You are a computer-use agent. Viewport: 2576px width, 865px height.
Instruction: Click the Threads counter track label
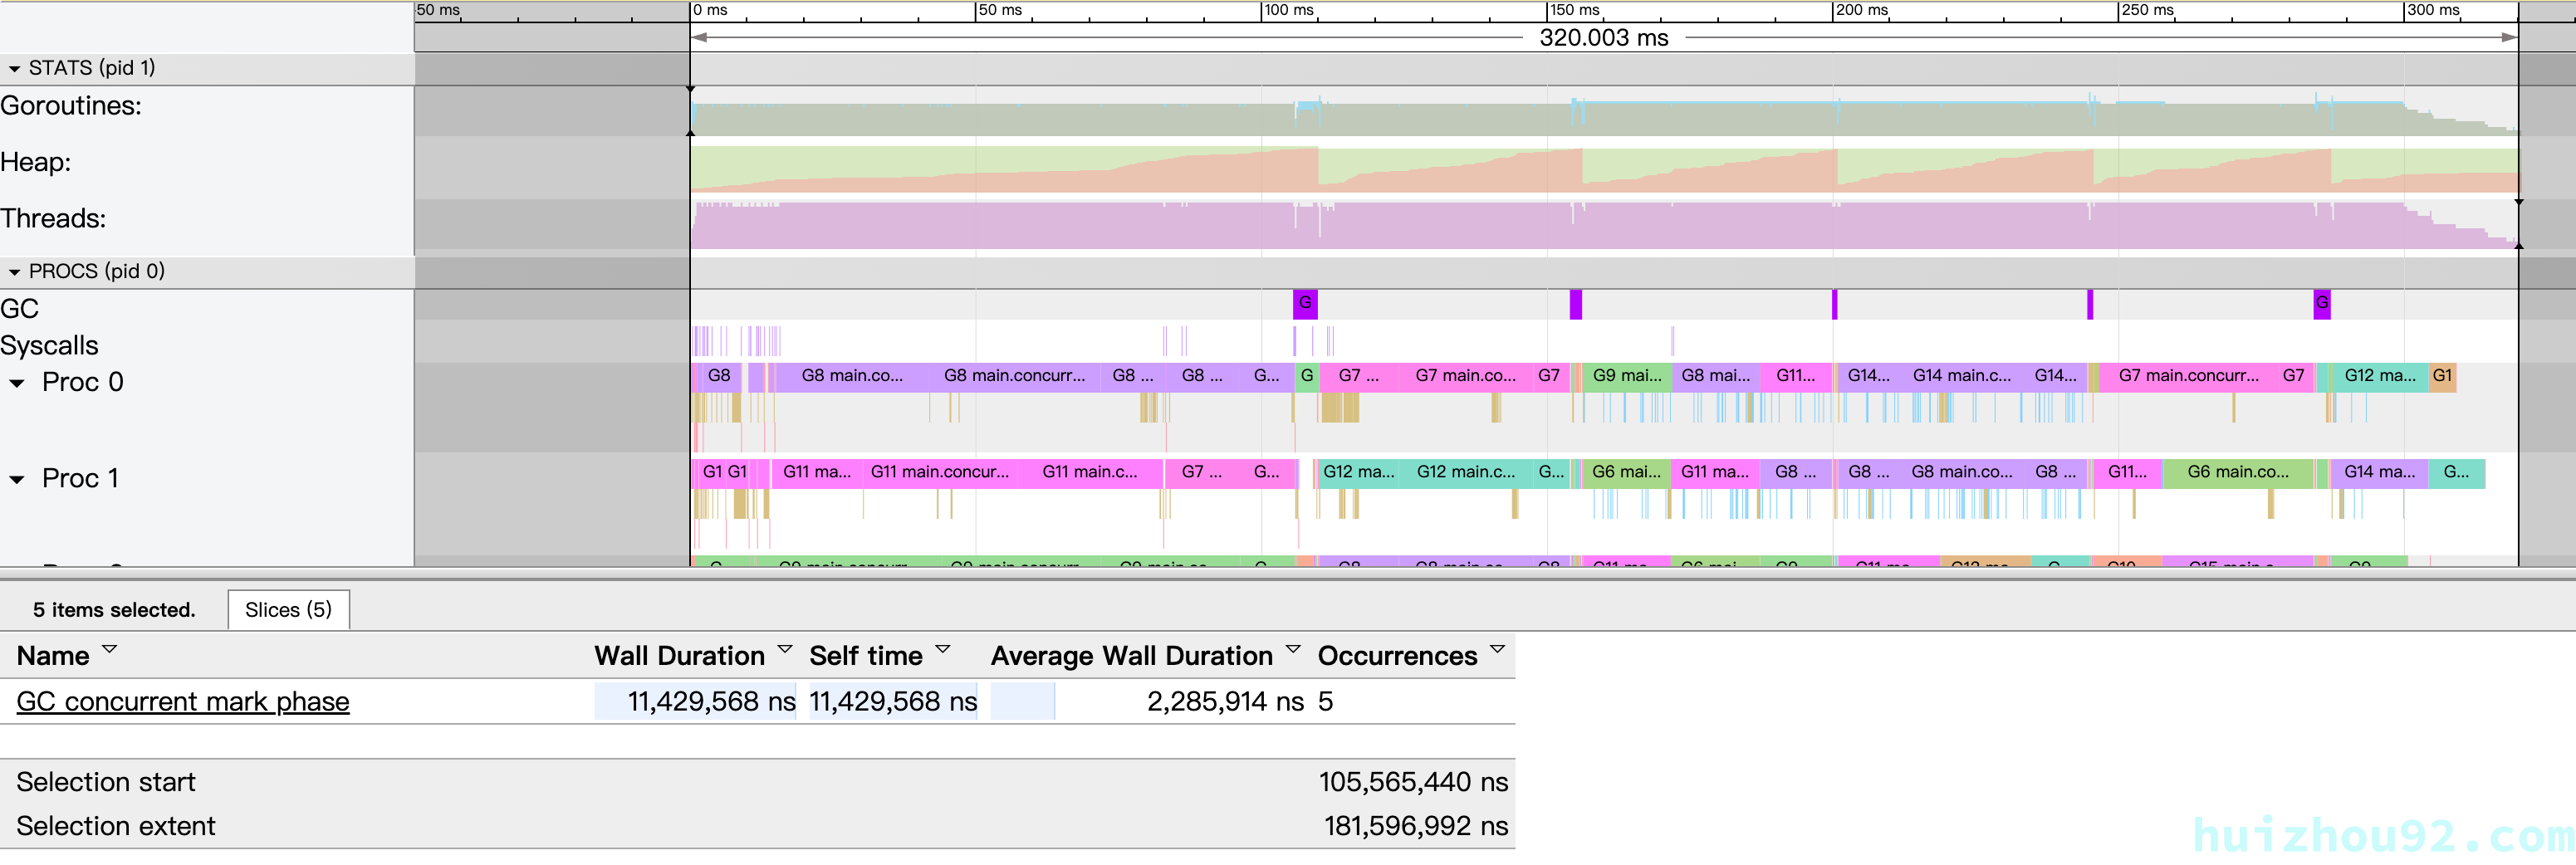53,219
